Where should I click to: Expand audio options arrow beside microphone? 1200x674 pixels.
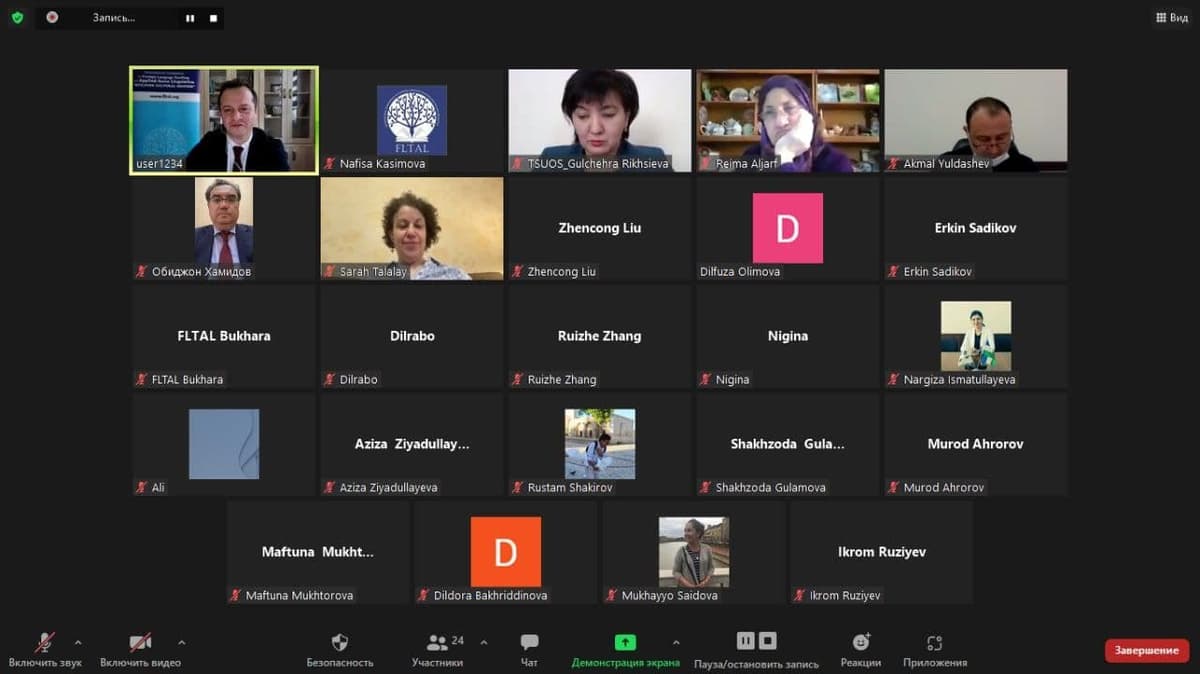tap(78, 642)
